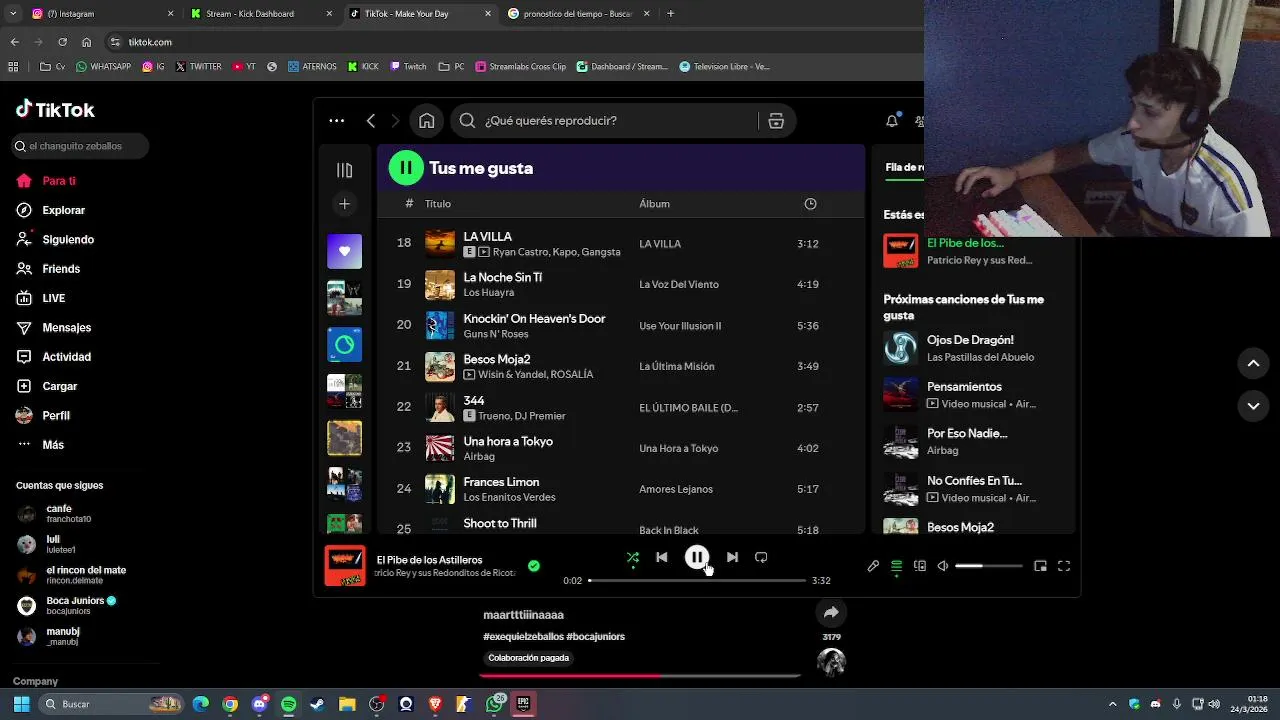Open the lyrics microphone icon
This screenshot has height=720, width=1280.
[873, 566]
